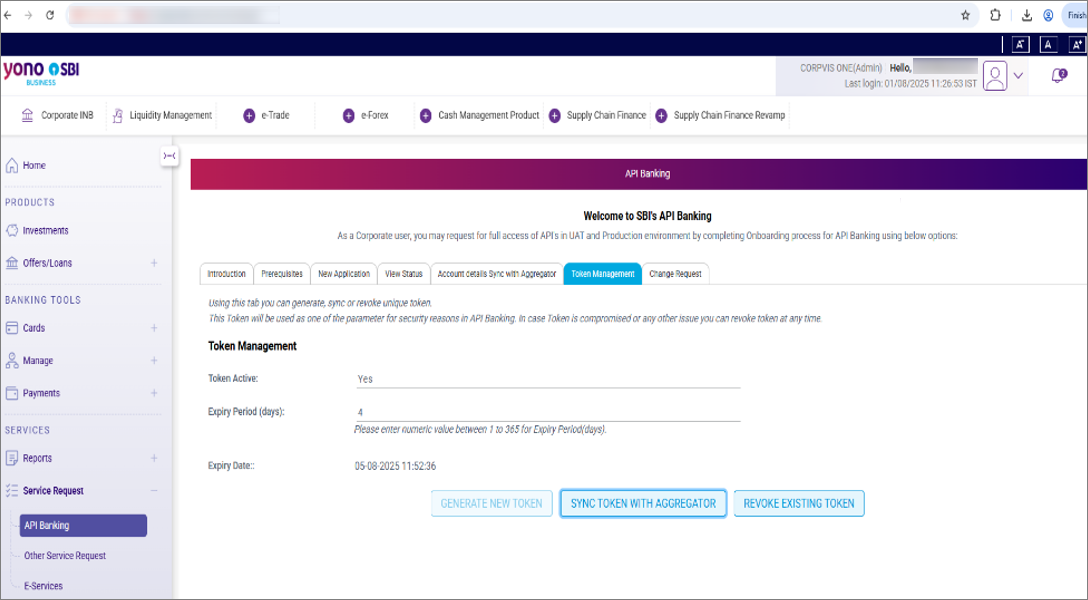Bookmark this page with the star icon
Image resolution: width=1088 pixels, height=600 pixels.
[965, 15]
